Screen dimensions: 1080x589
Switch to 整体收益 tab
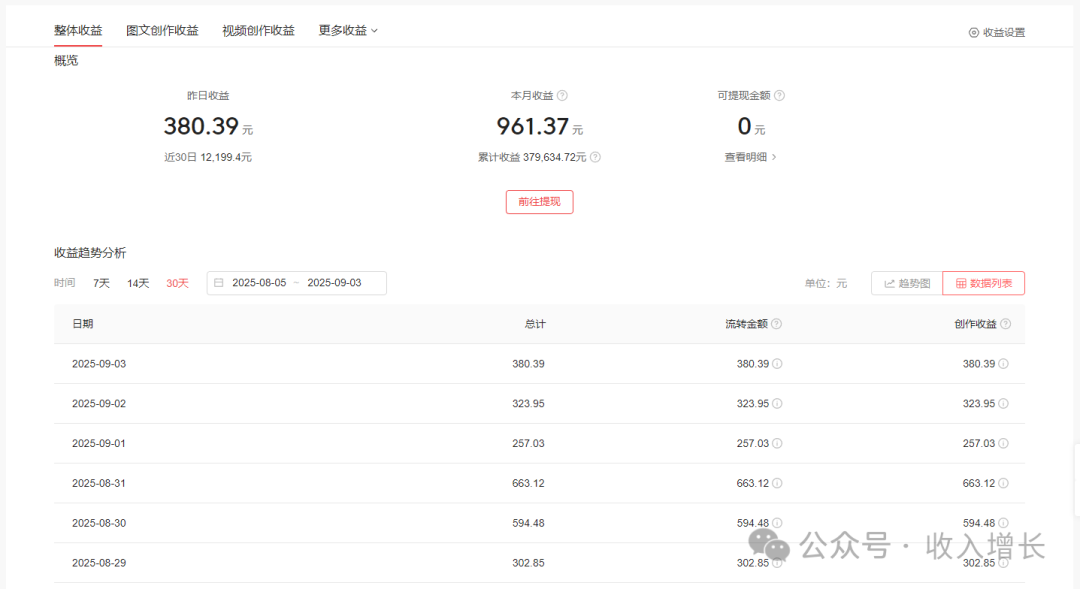click(x=78, y=30)
